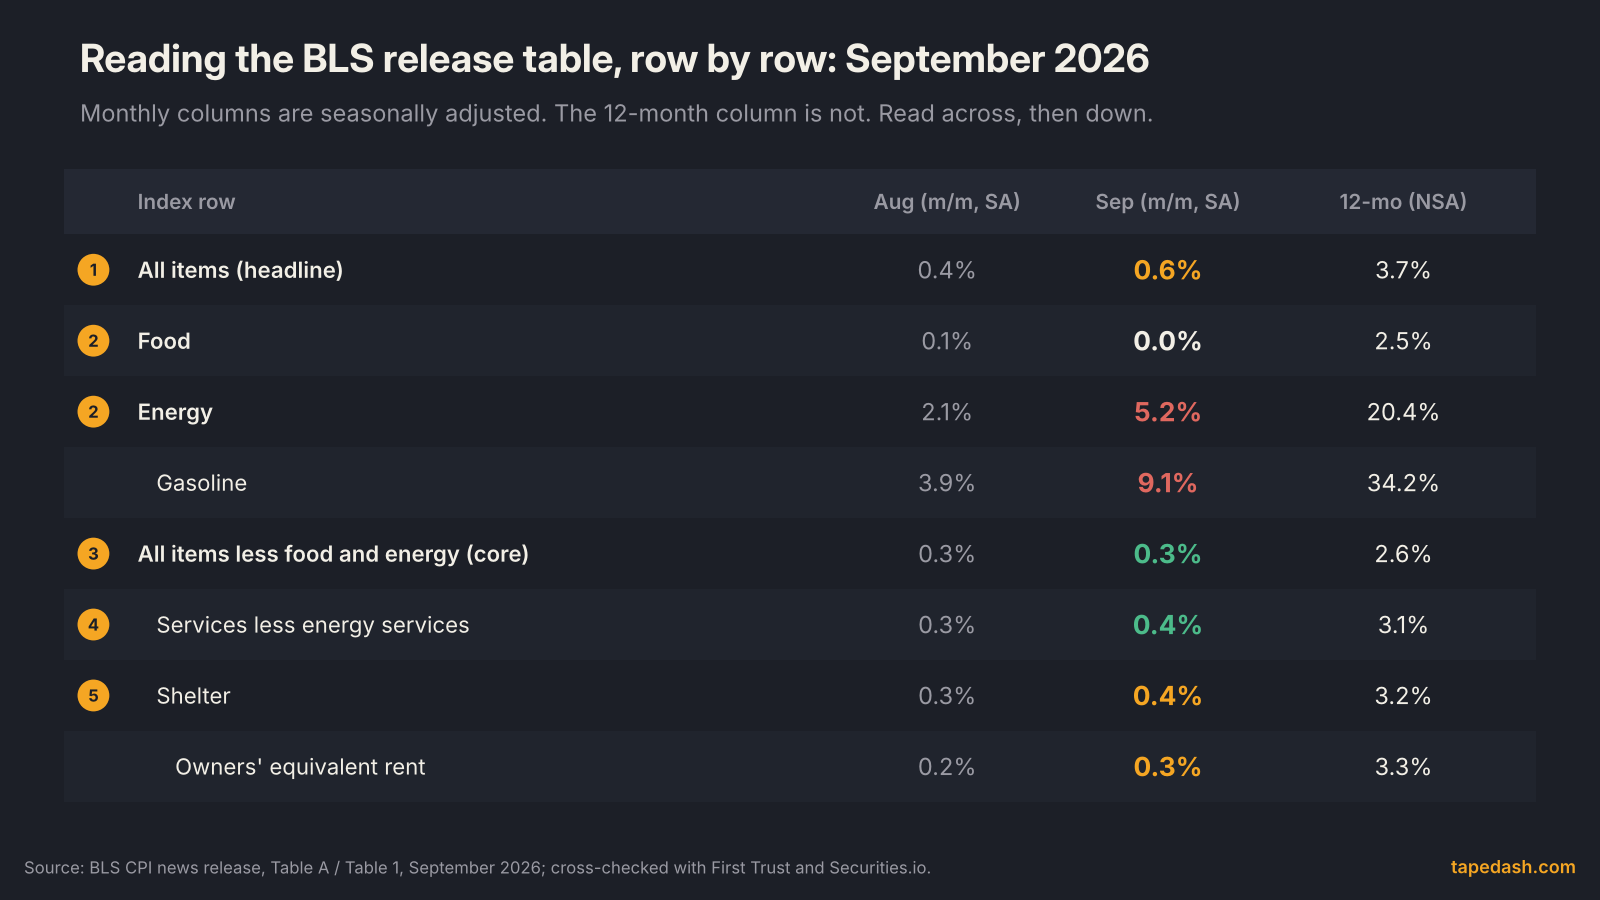Image resolution: width=1600 pixels, height=900 pixels.
Task: Click the title "Reading the BLS release table"
Action: pos(615,59)
